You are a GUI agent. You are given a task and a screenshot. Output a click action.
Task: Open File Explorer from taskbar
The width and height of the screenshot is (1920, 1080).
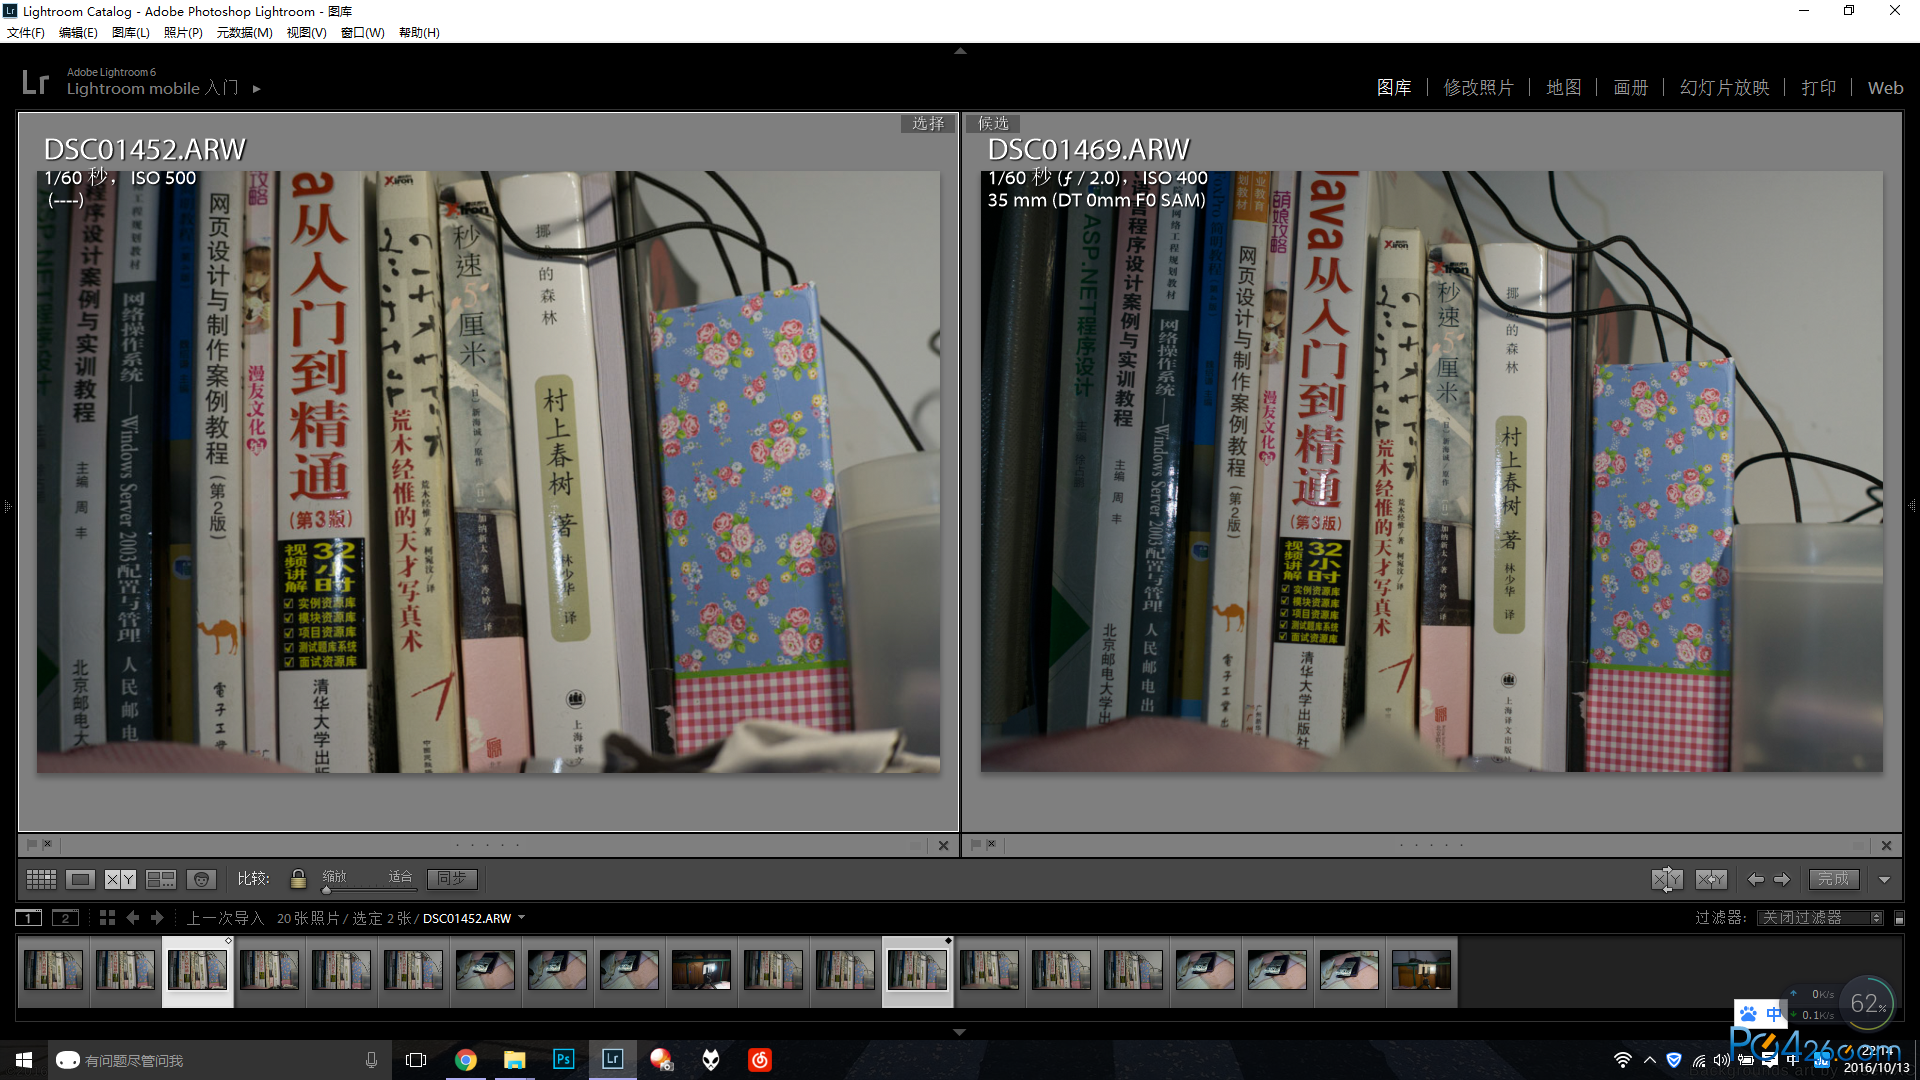click(x=514, y=1060)
